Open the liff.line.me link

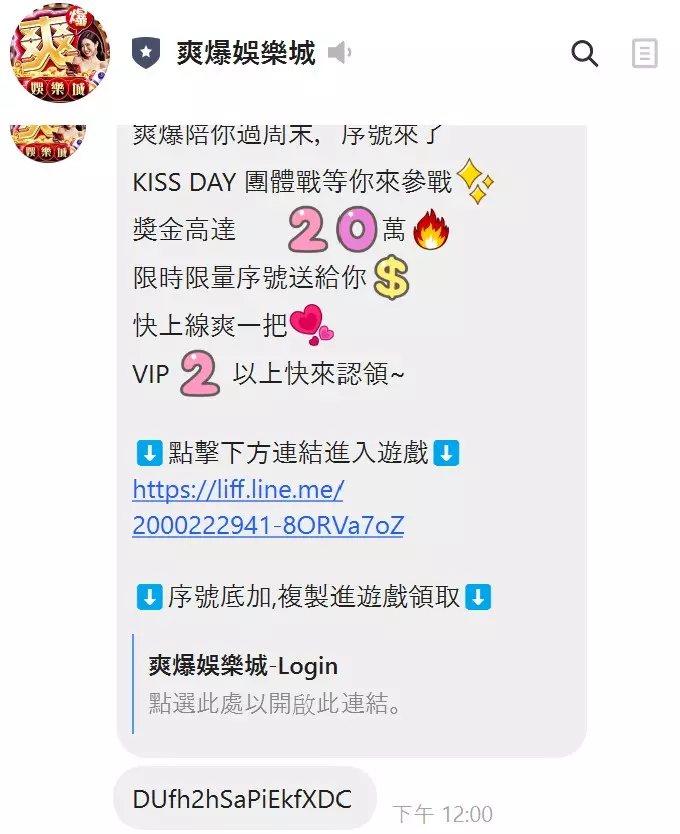[238, 489]
